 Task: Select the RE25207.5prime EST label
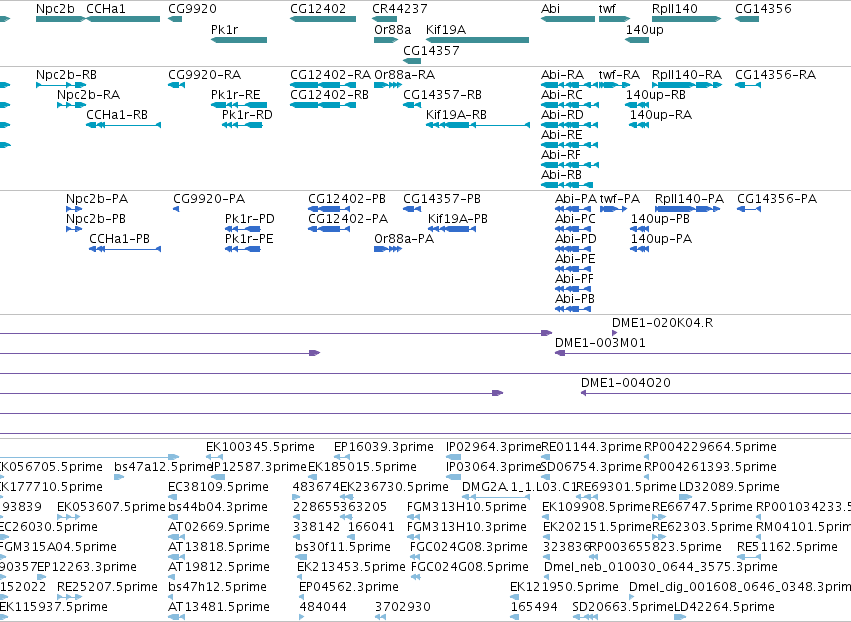tap(107, 587)
